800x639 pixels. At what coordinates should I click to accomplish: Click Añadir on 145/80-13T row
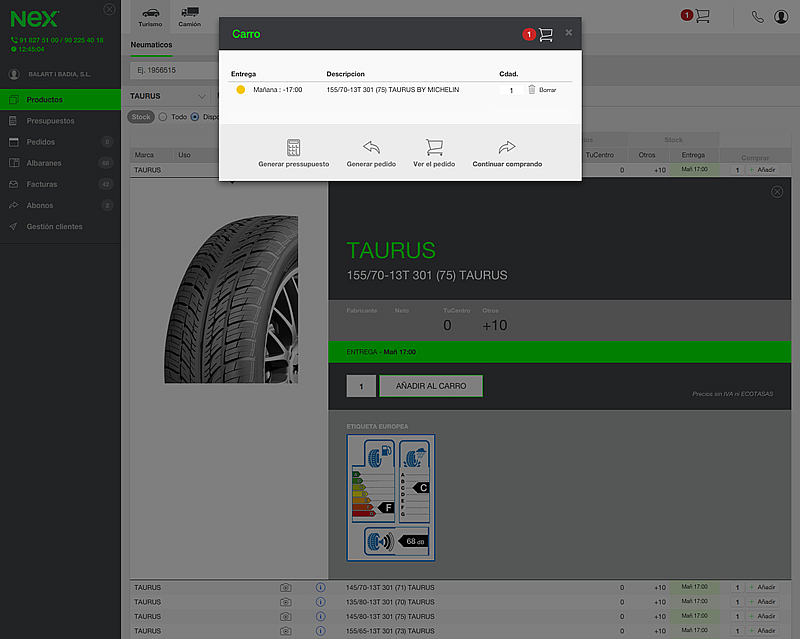point(762,616)
